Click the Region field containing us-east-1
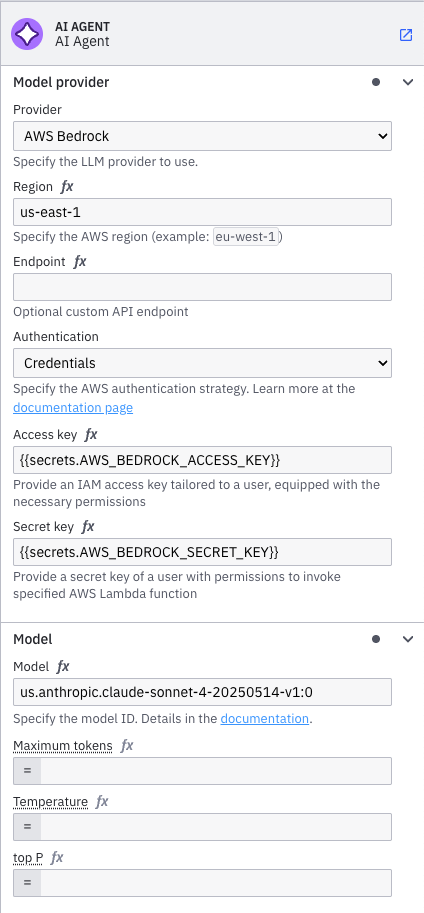This screenshot has width=424, height=913. [202, 212]
